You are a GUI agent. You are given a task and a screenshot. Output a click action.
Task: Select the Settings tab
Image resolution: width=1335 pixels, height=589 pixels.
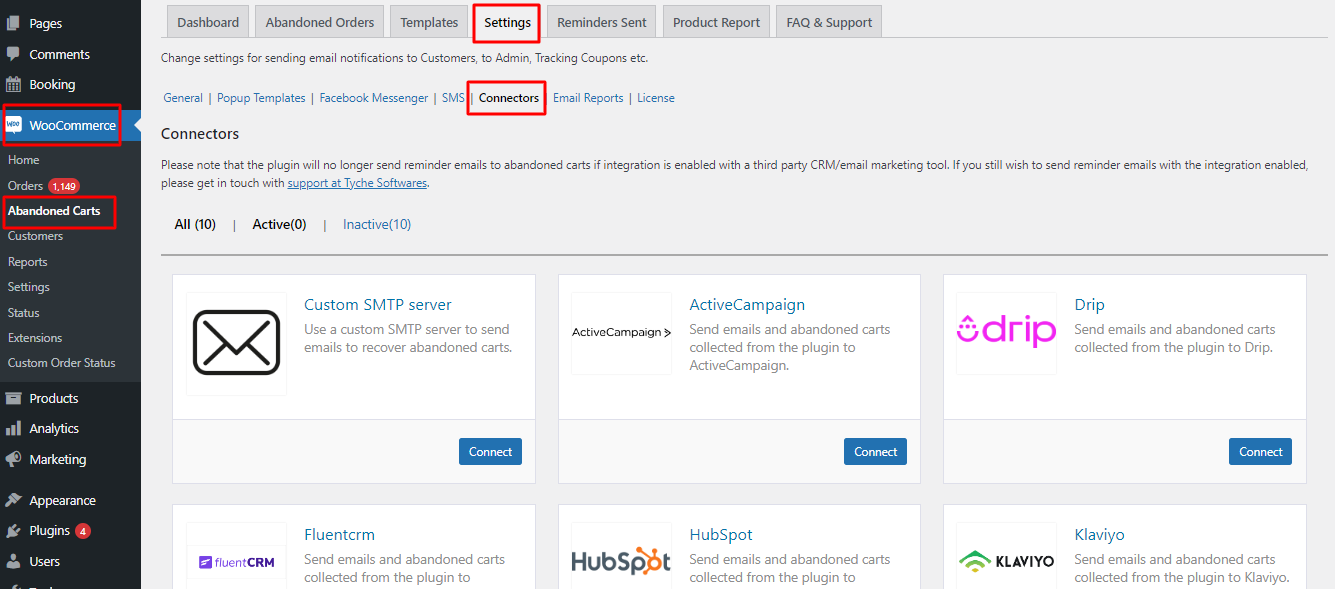(x=507, y=22)
